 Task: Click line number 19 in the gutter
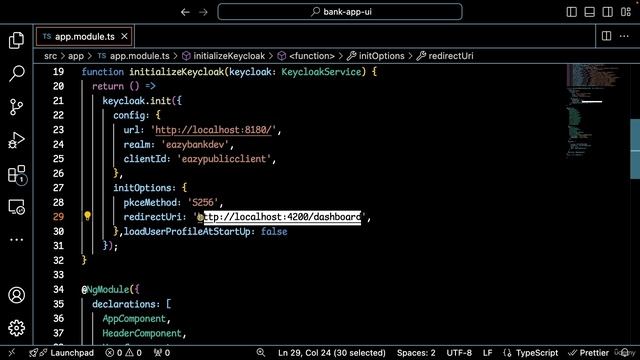58,72
